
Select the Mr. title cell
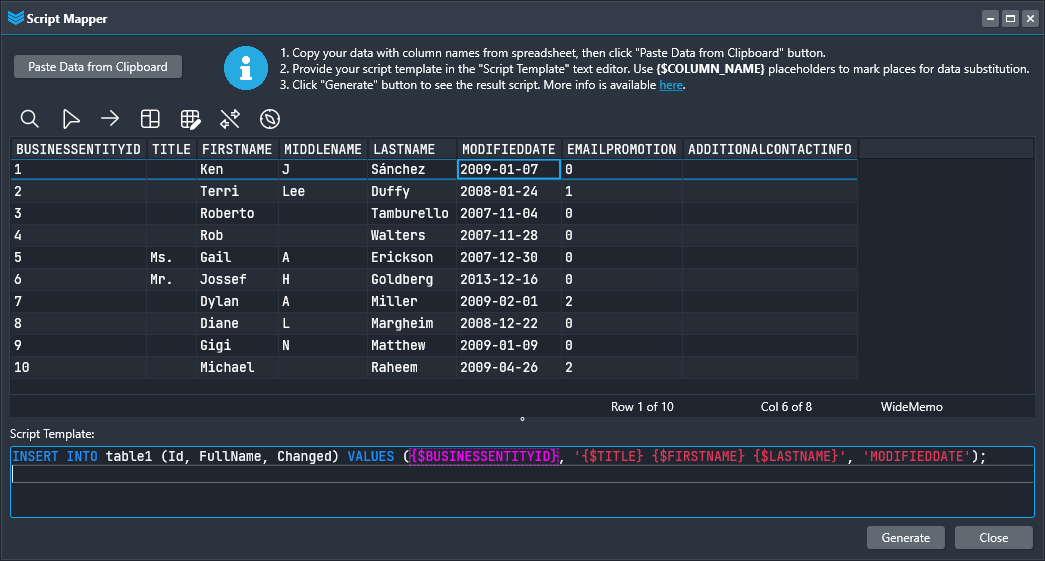point(171,279)
